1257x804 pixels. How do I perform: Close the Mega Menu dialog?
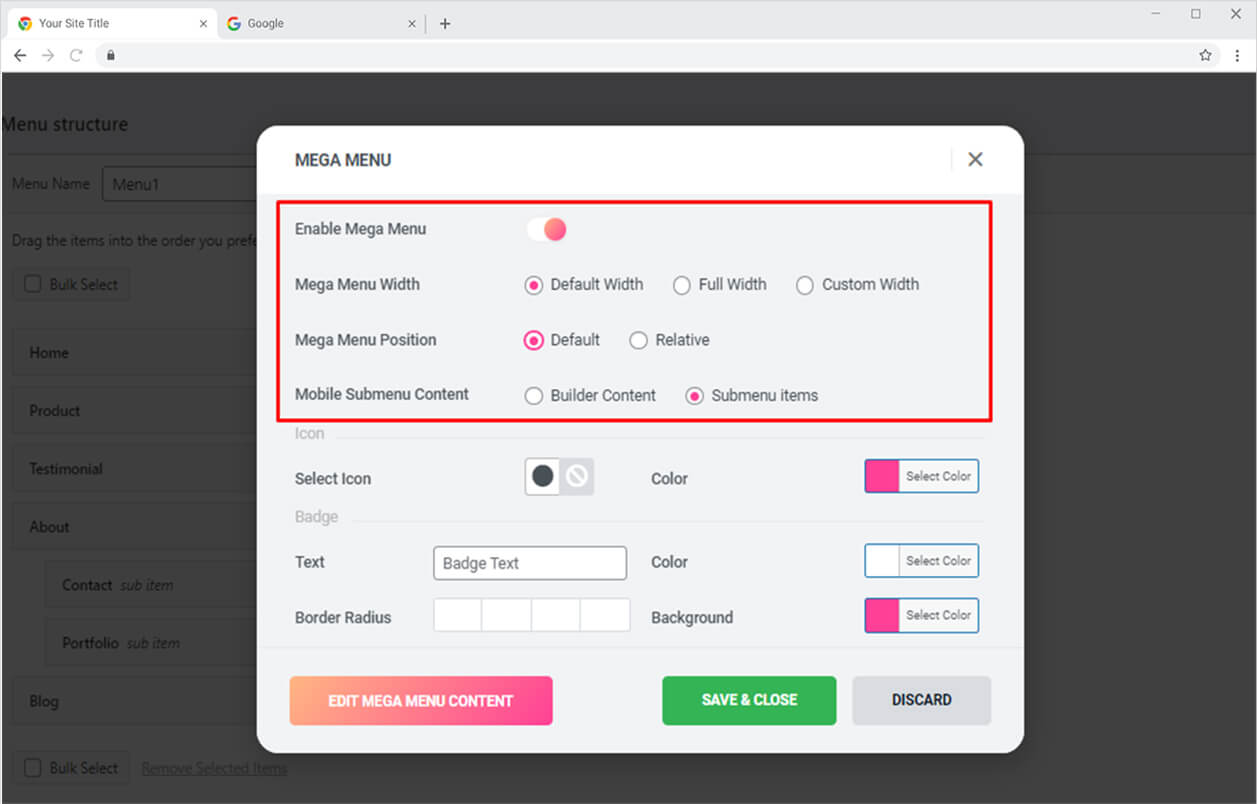click(975, 159)
